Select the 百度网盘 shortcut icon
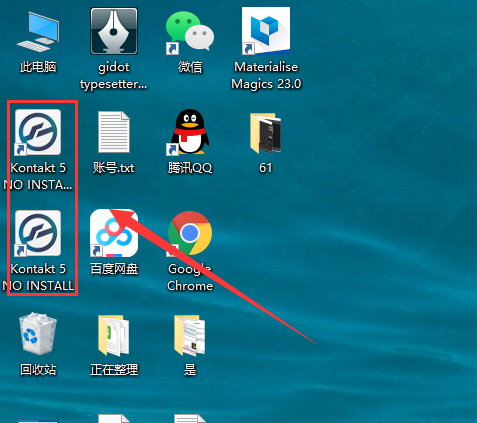The image size is (477, 423). click(x=114, y=233)
